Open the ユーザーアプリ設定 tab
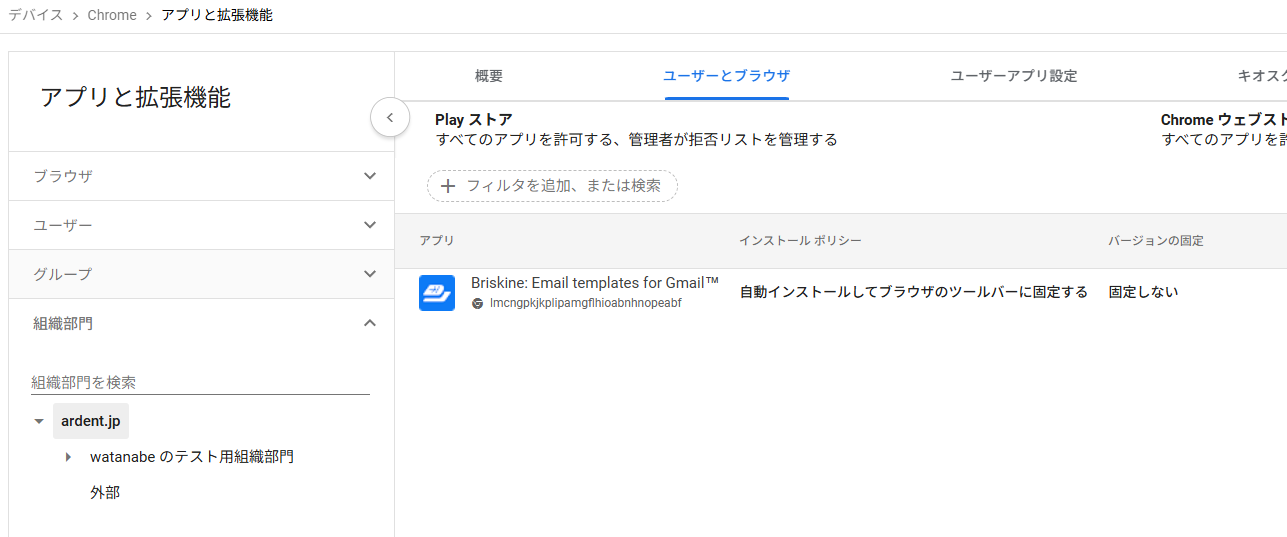 1013,76
